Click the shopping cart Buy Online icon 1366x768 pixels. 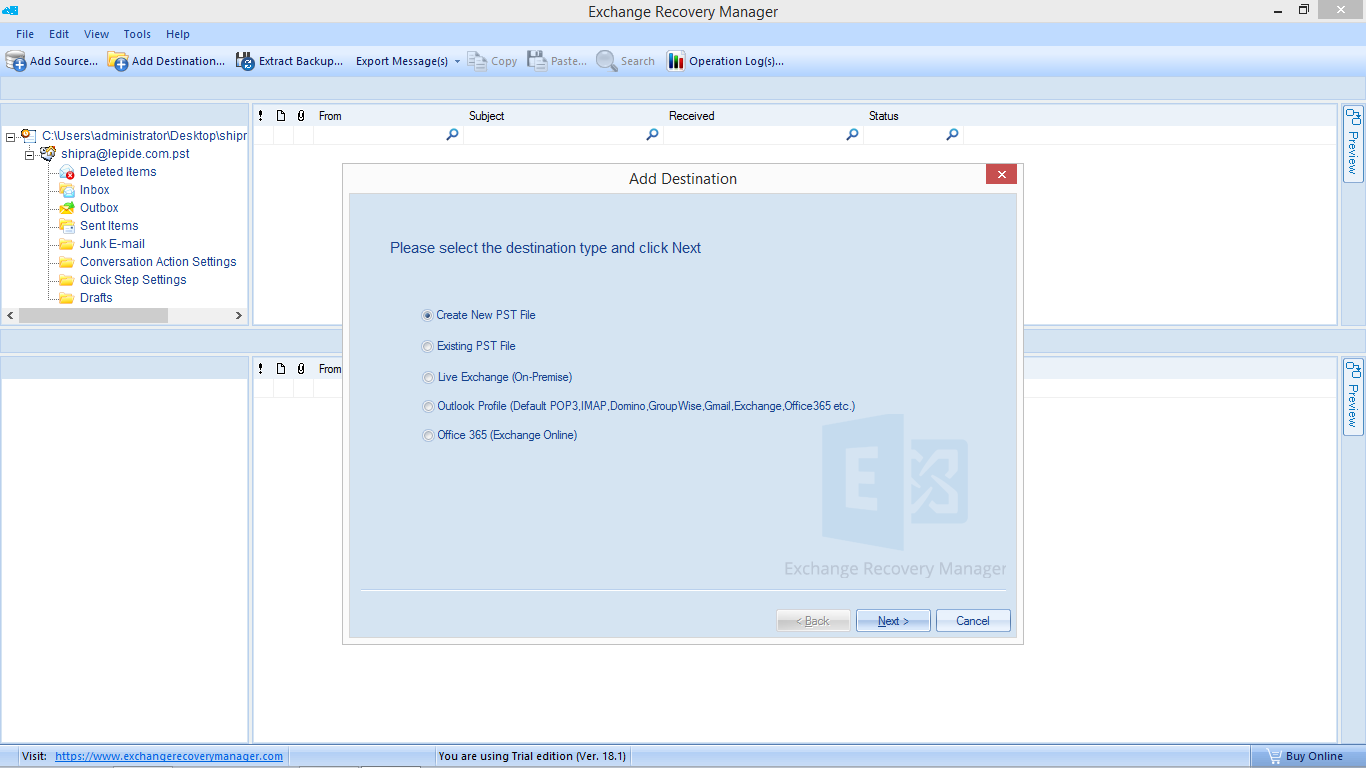tap(1273, 756)
